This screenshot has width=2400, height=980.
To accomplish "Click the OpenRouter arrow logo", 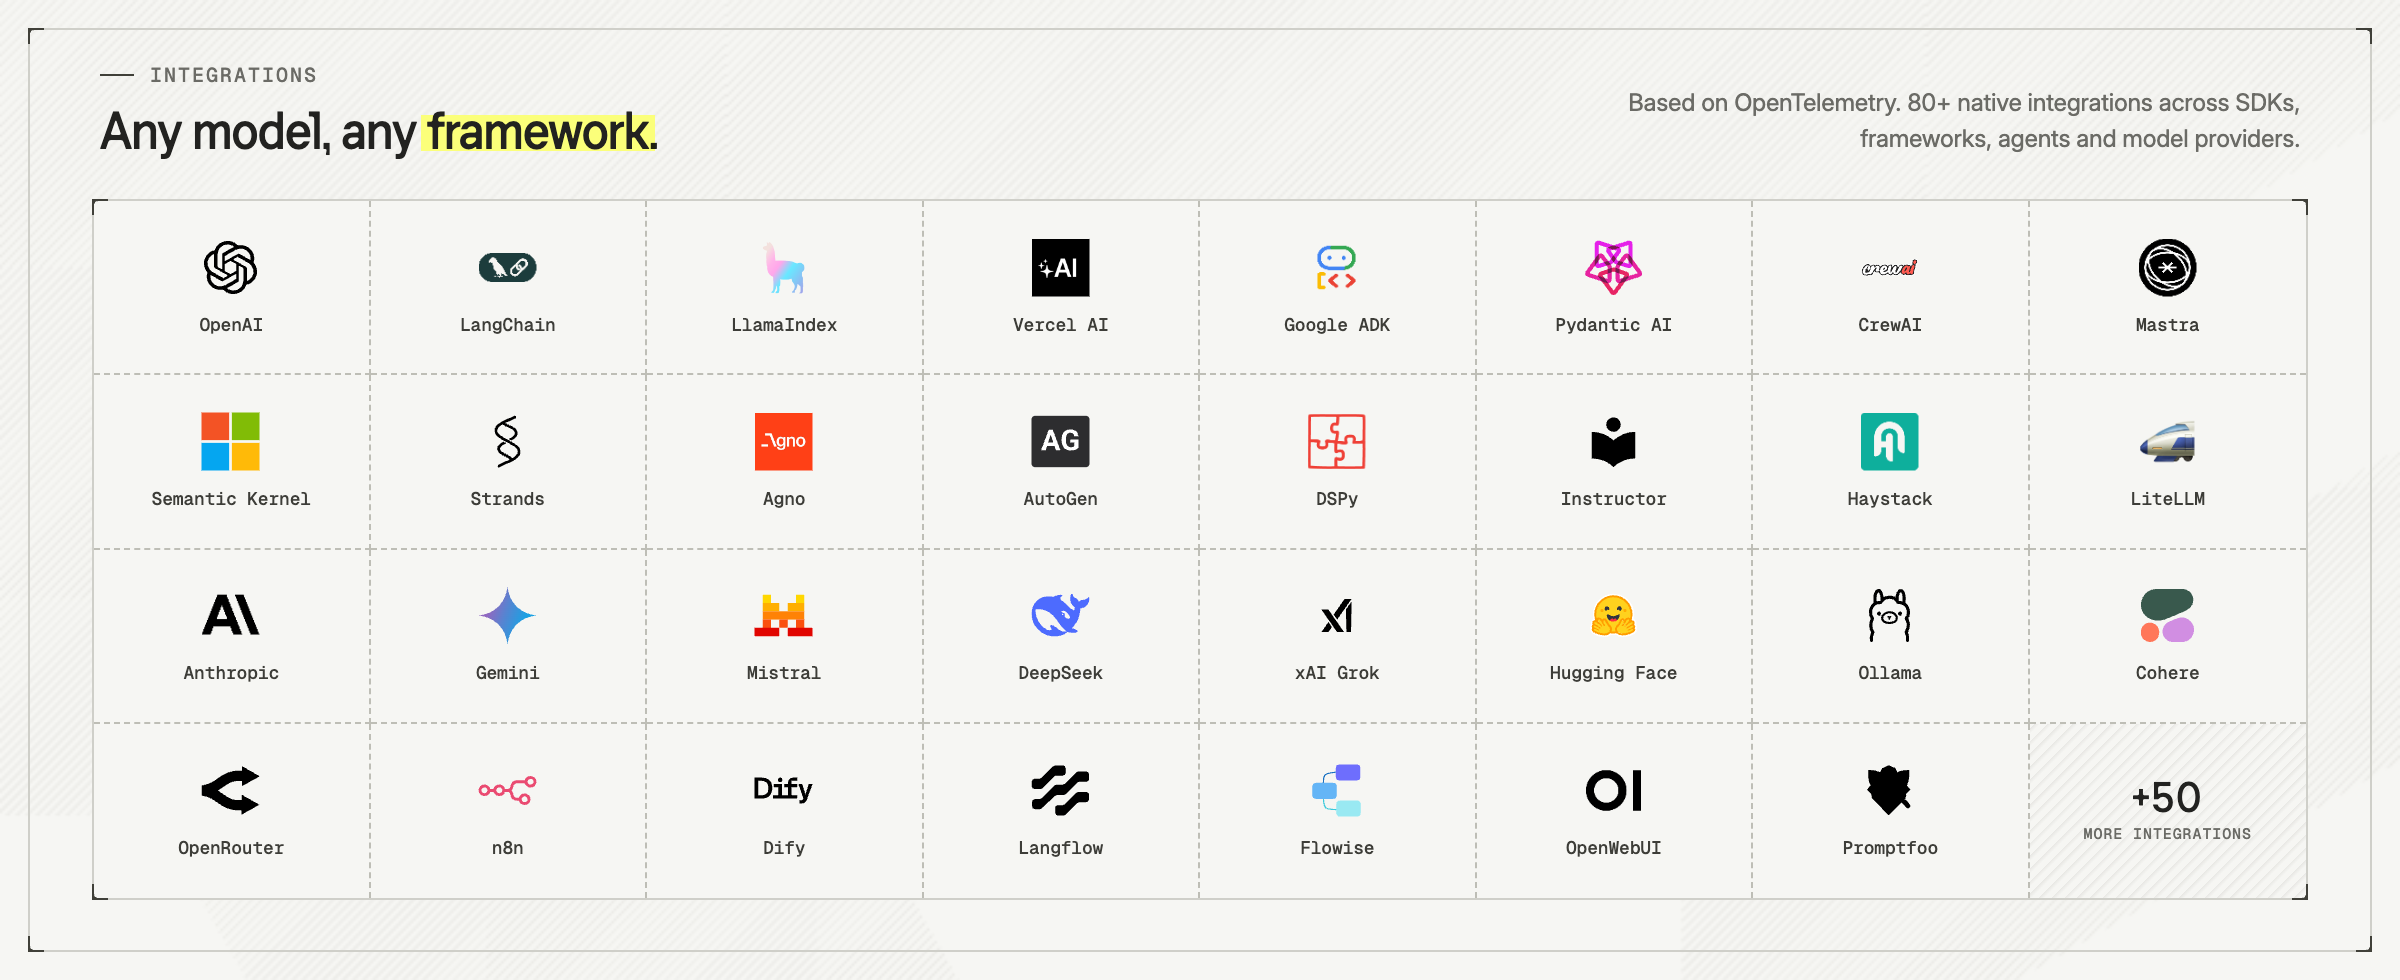I will (231, 790).
